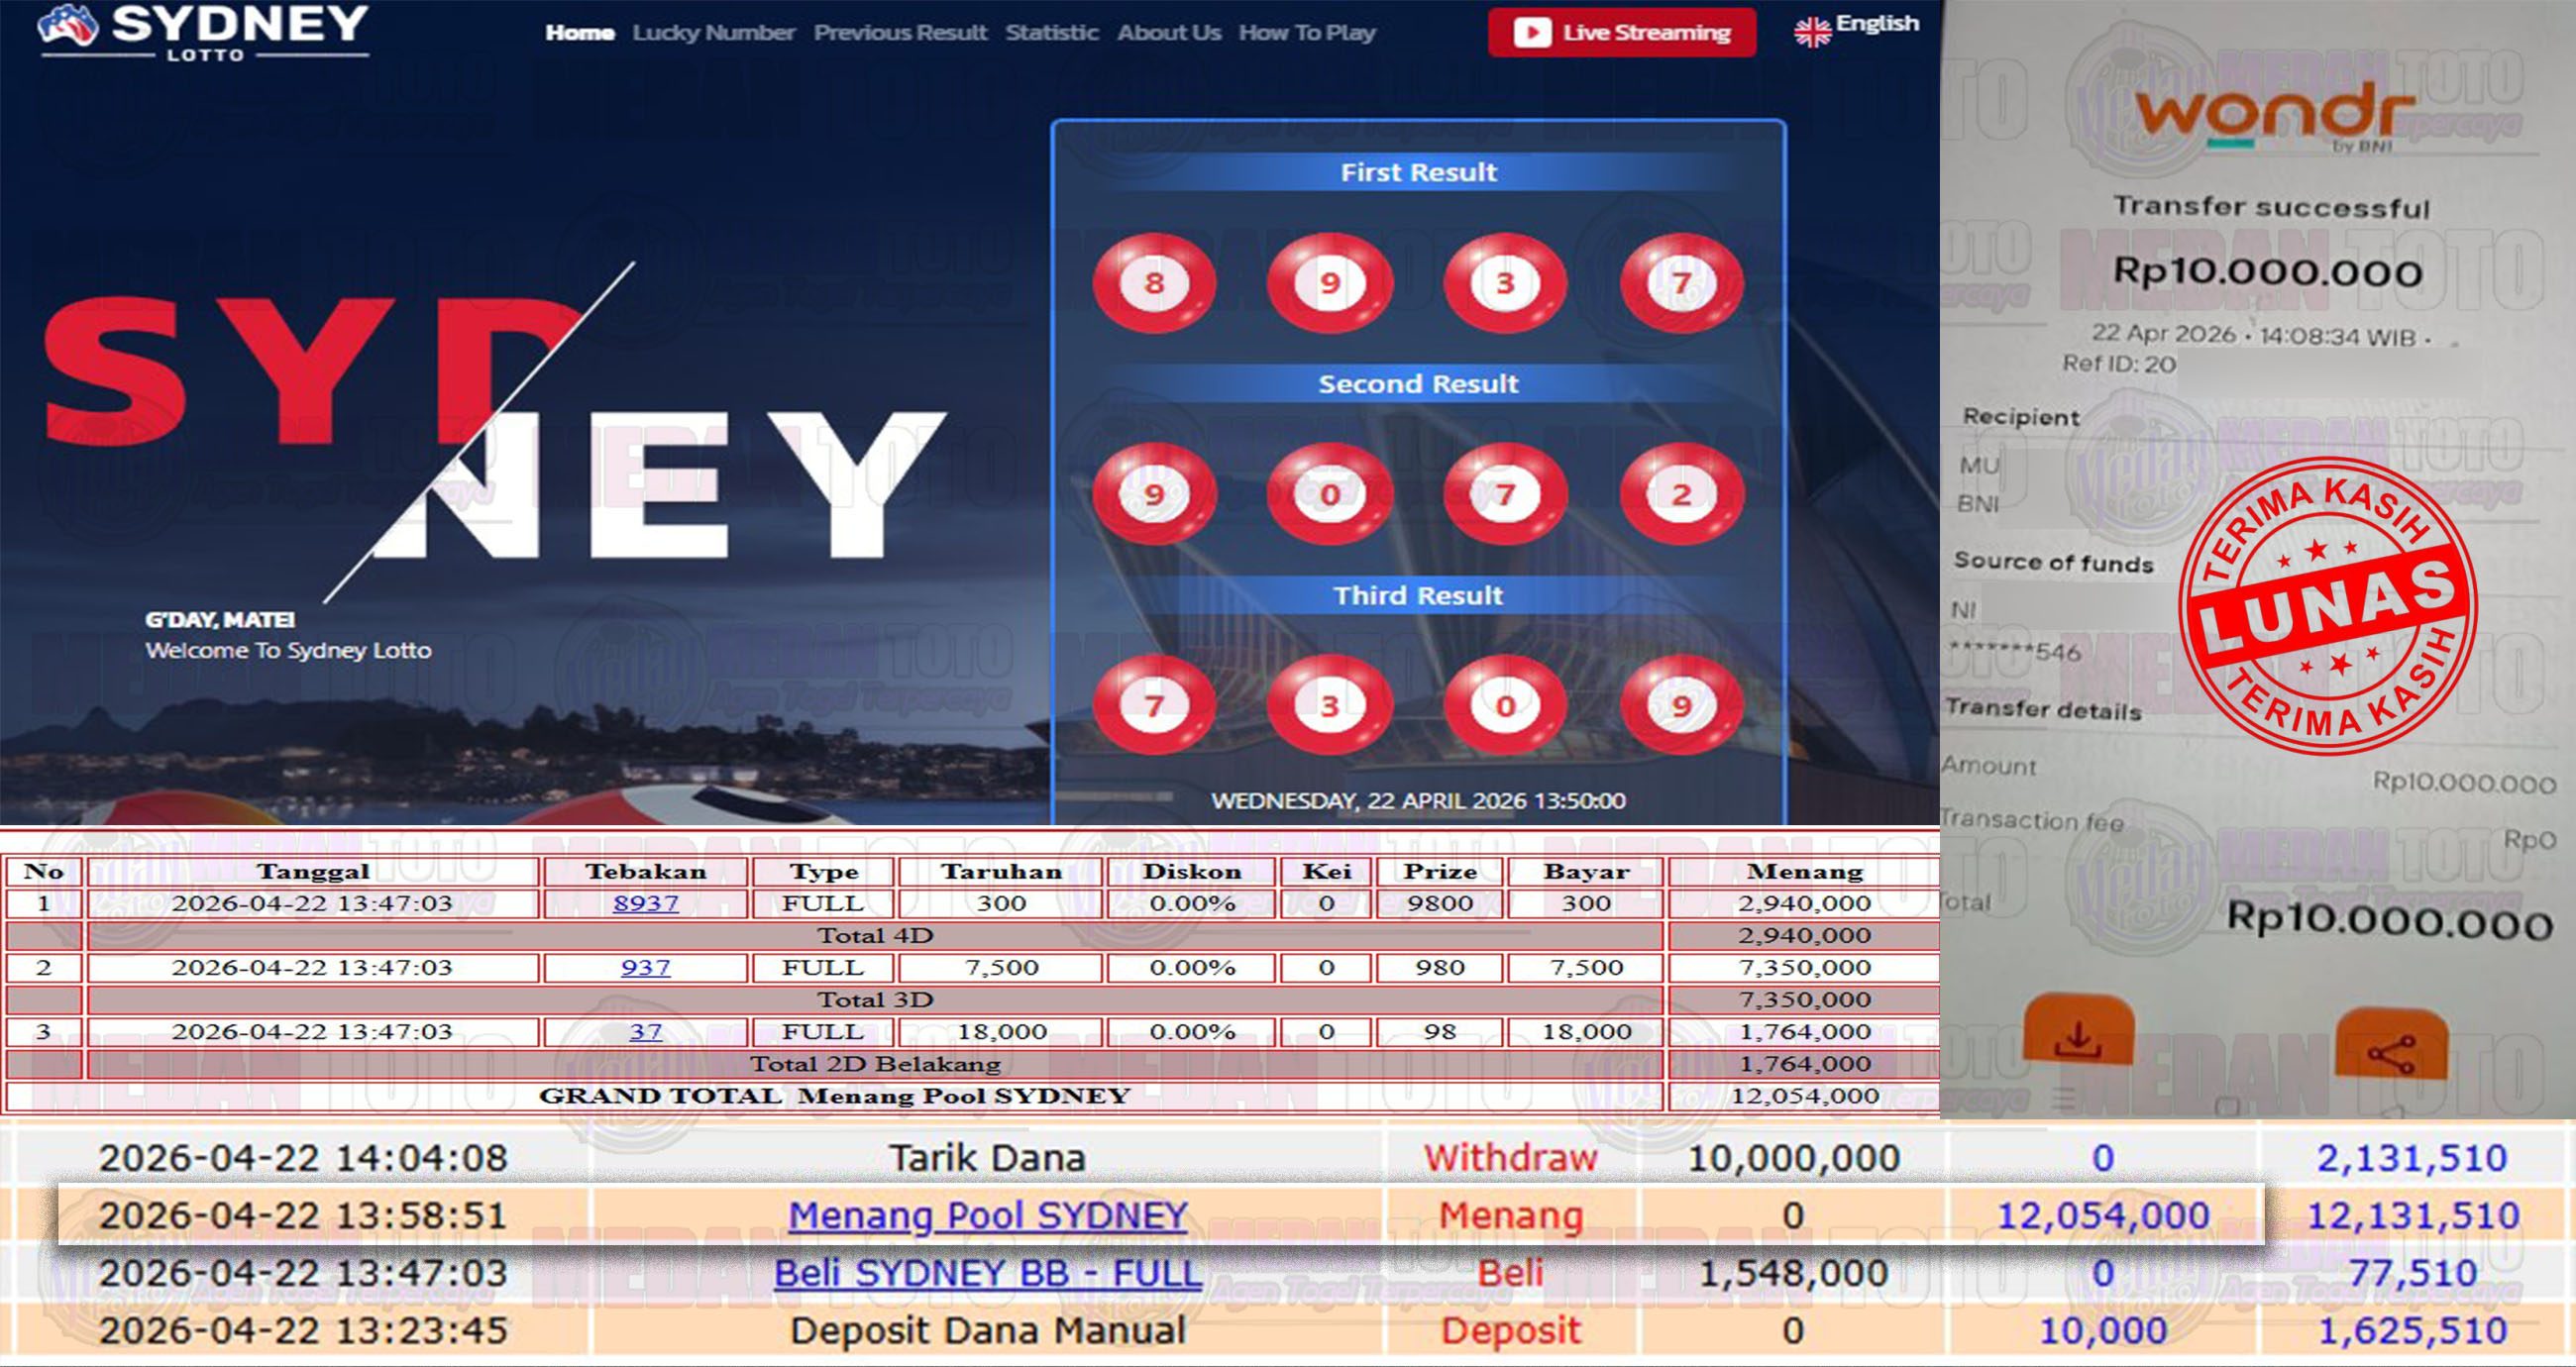Tap the wondr download receipt icon
This screenshot has width=2576, height=1367.
pos(2078,1030)
